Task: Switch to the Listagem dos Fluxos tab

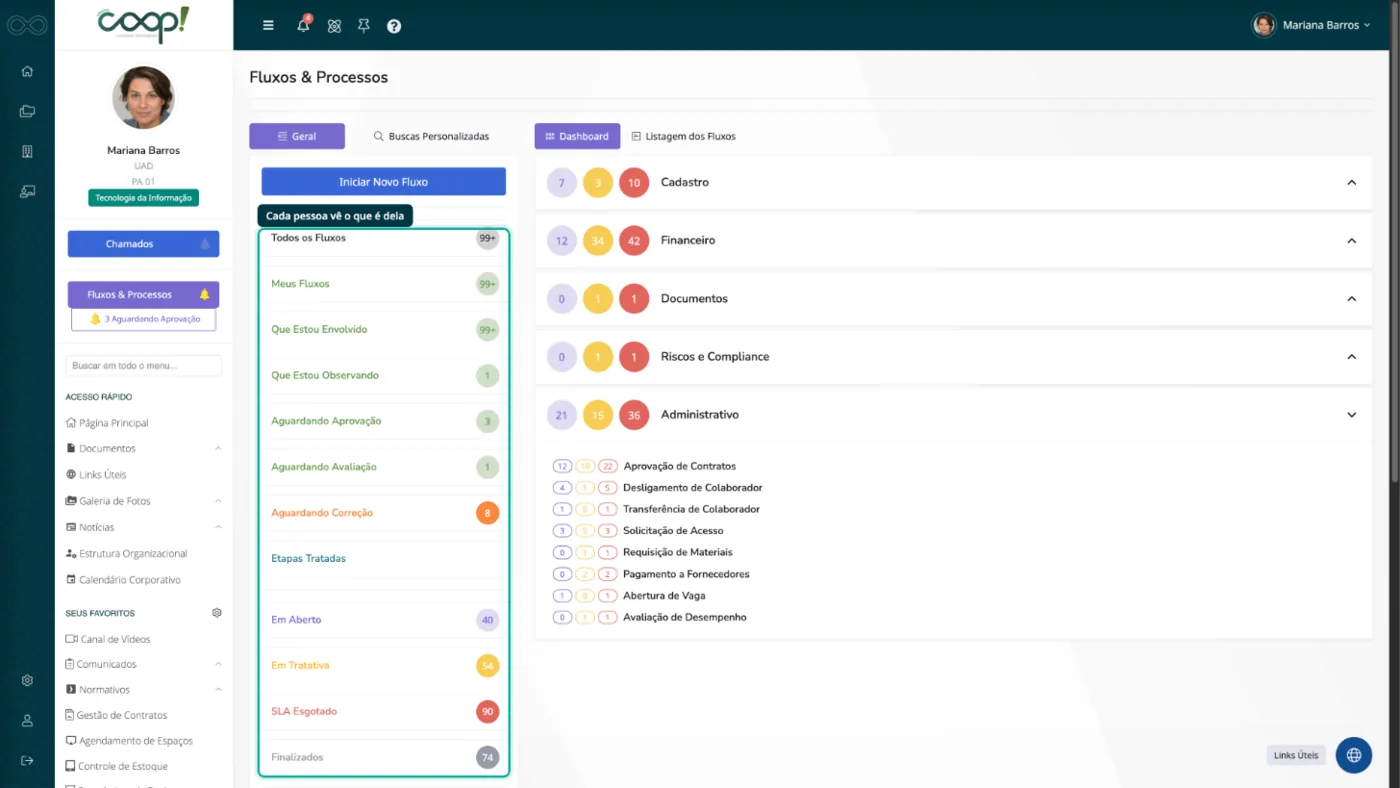Action: pos(683,136)
